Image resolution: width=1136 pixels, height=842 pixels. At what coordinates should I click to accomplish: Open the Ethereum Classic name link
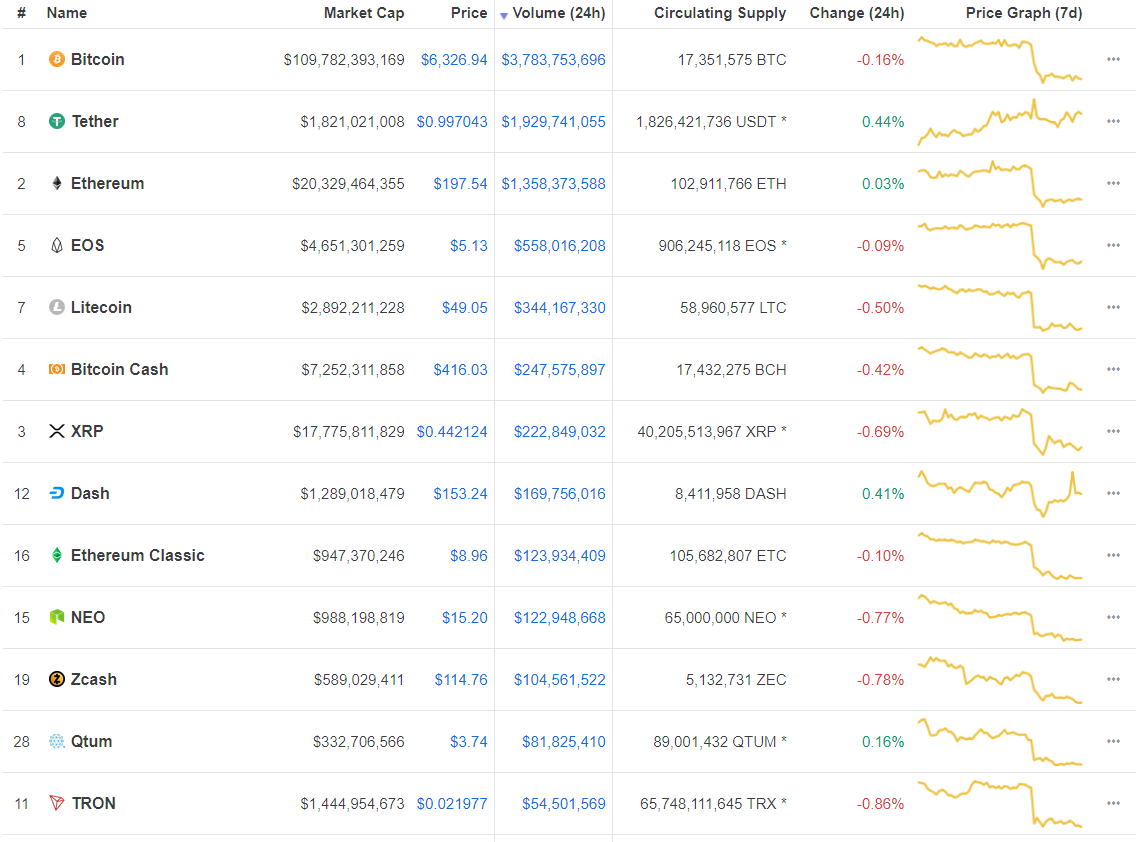[x=137, y=556]
